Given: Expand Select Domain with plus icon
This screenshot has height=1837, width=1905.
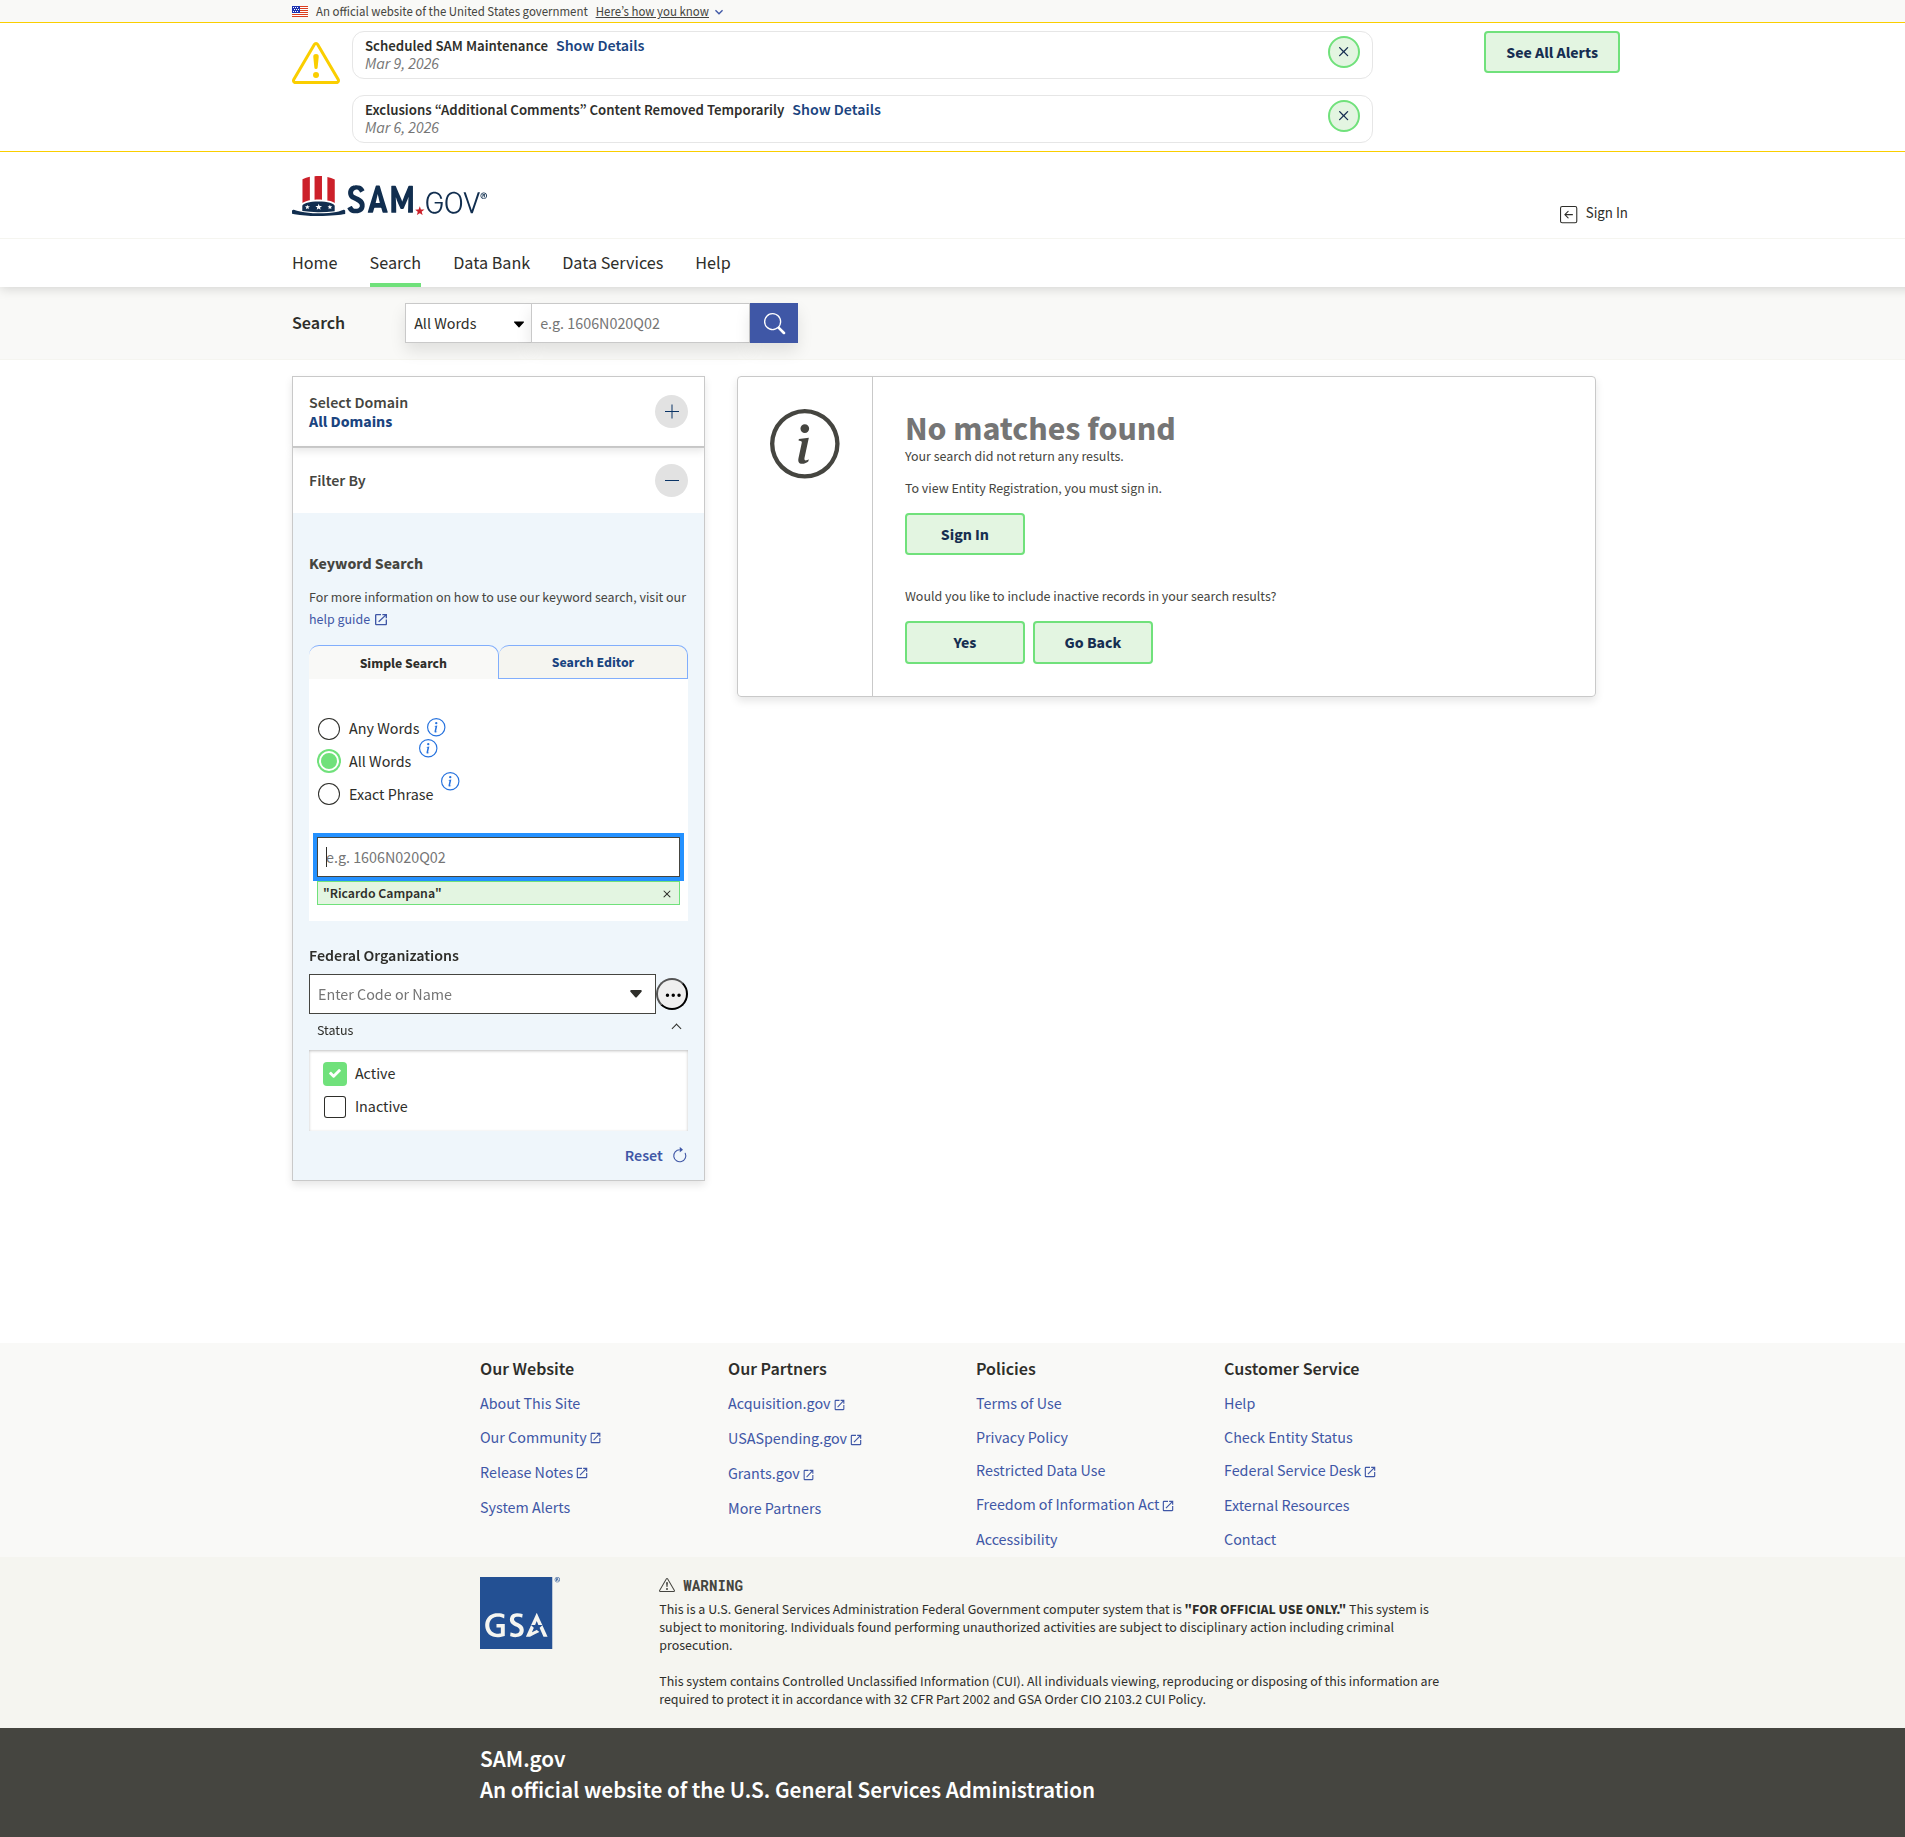Looking at the screenshot, I should point(671,412).
